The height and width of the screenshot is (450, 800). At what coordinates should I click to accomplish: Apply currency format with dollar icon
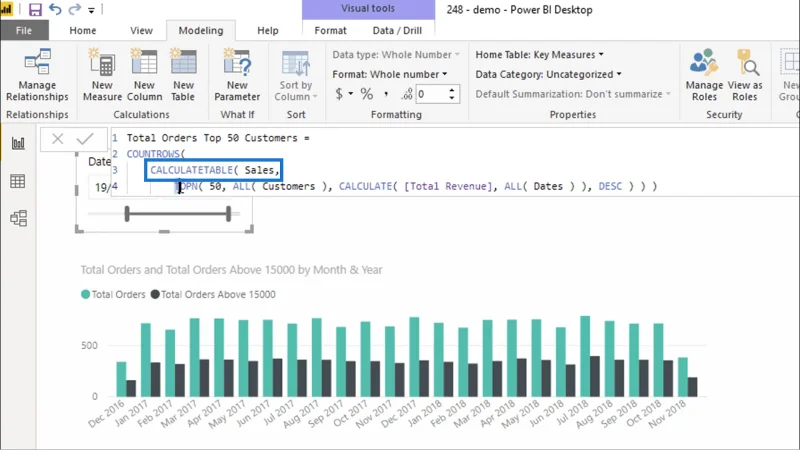click(339, 94)
